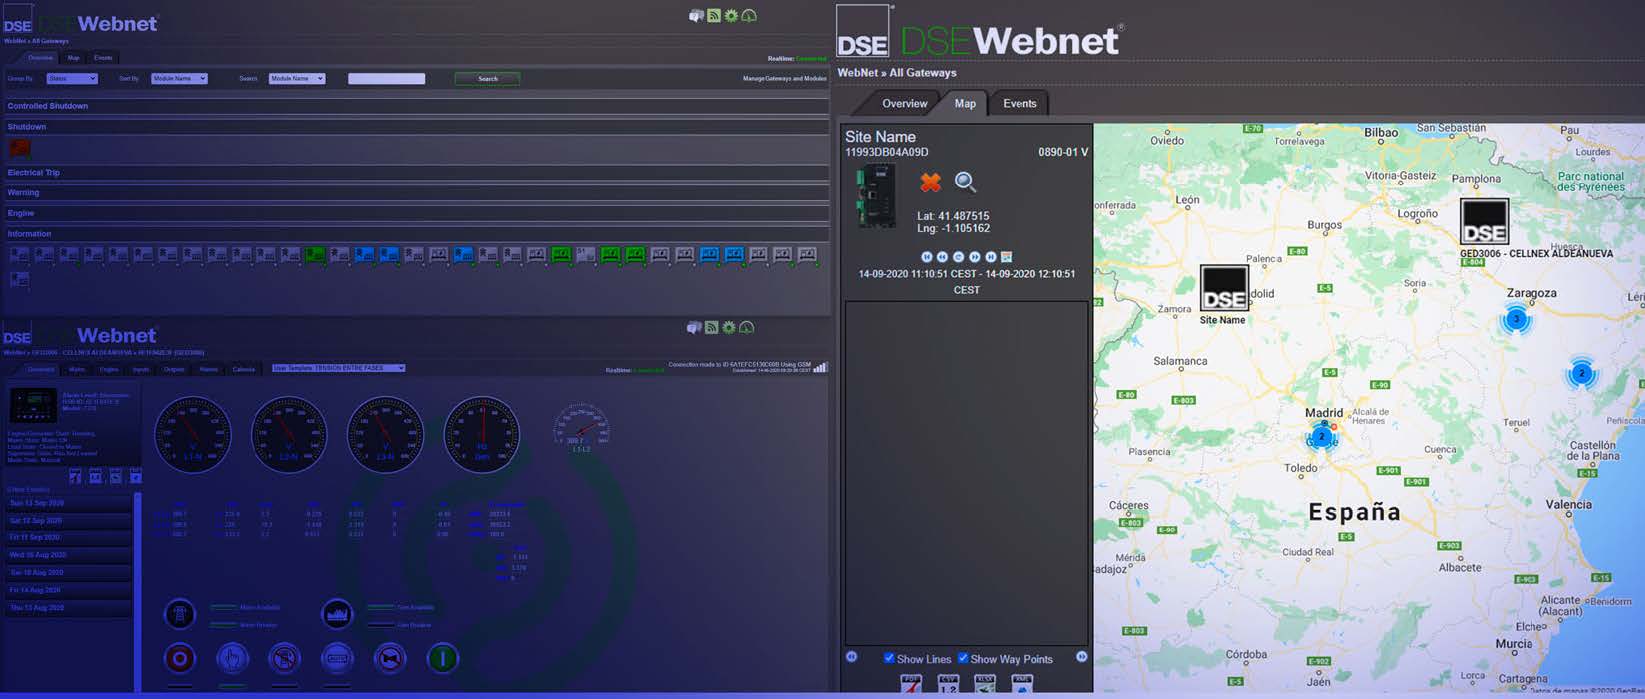
Task: Click the green Start button
Action: (x=442, y=658)
